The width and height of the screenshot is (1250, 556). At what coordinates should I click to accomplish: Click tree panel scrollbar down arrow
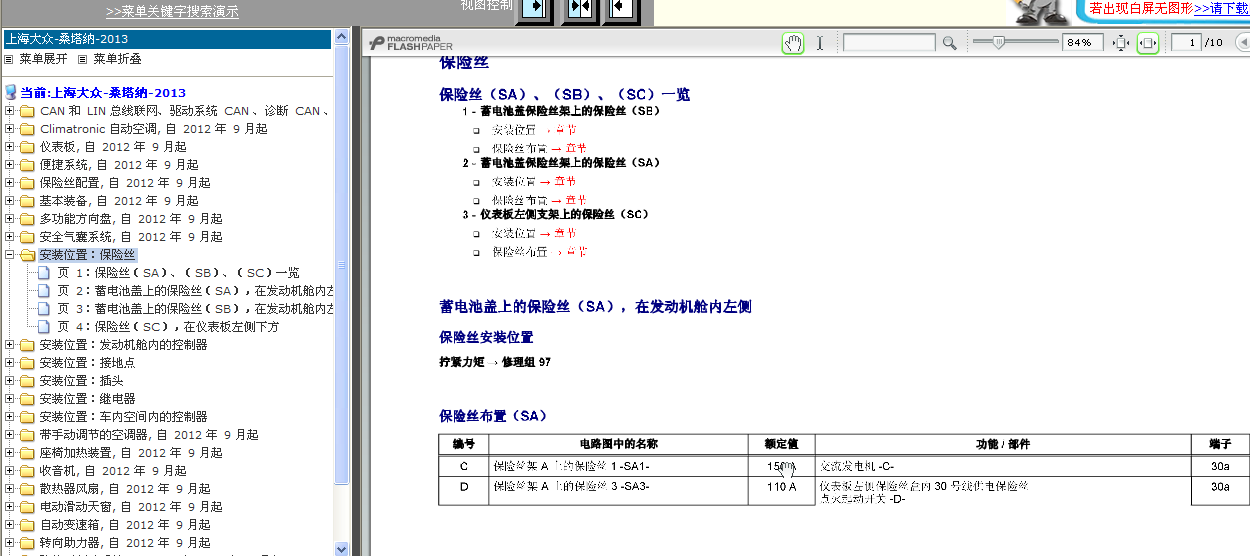(x=342, y=548)
